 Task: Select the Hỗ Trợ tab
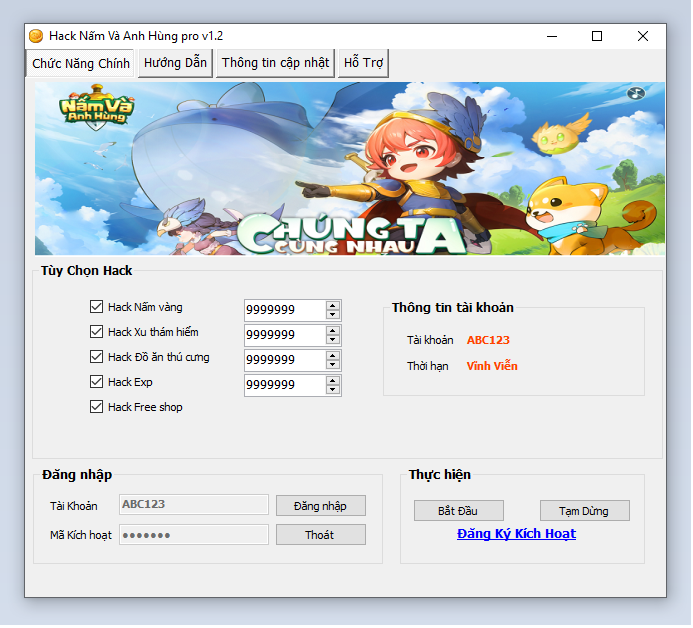pyautogui.click(x=363, y=63)
